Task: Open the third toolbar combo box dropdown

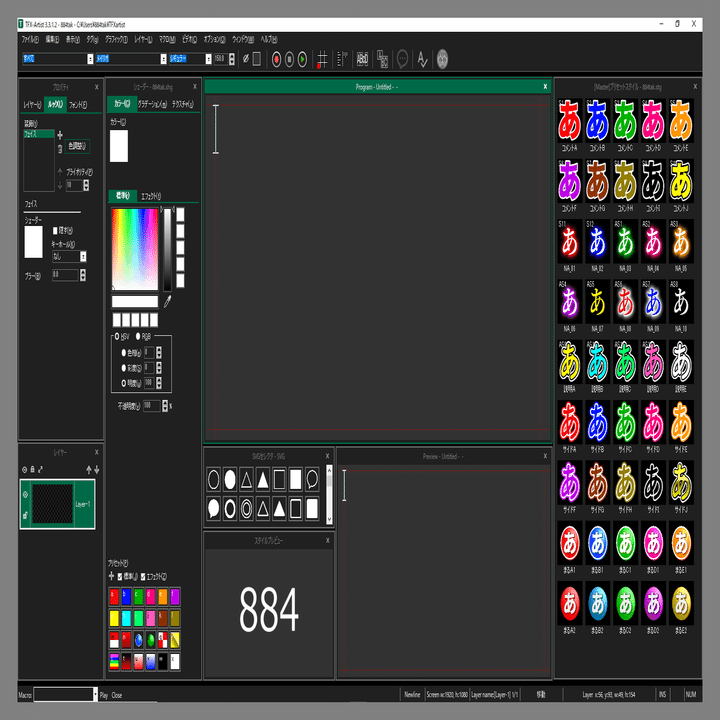Action: 208,59
